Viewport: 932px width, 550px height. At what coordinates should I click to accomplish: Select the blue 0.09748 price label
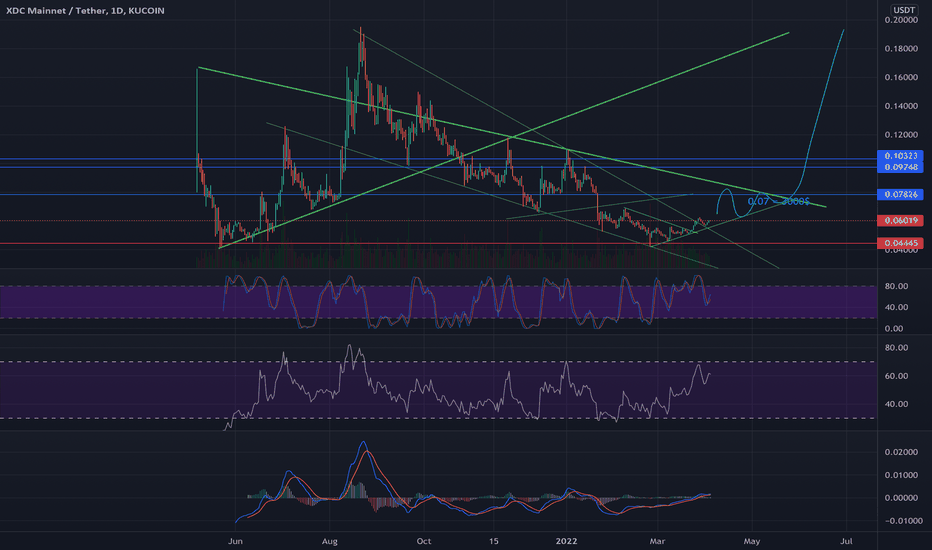pos(900,167)
